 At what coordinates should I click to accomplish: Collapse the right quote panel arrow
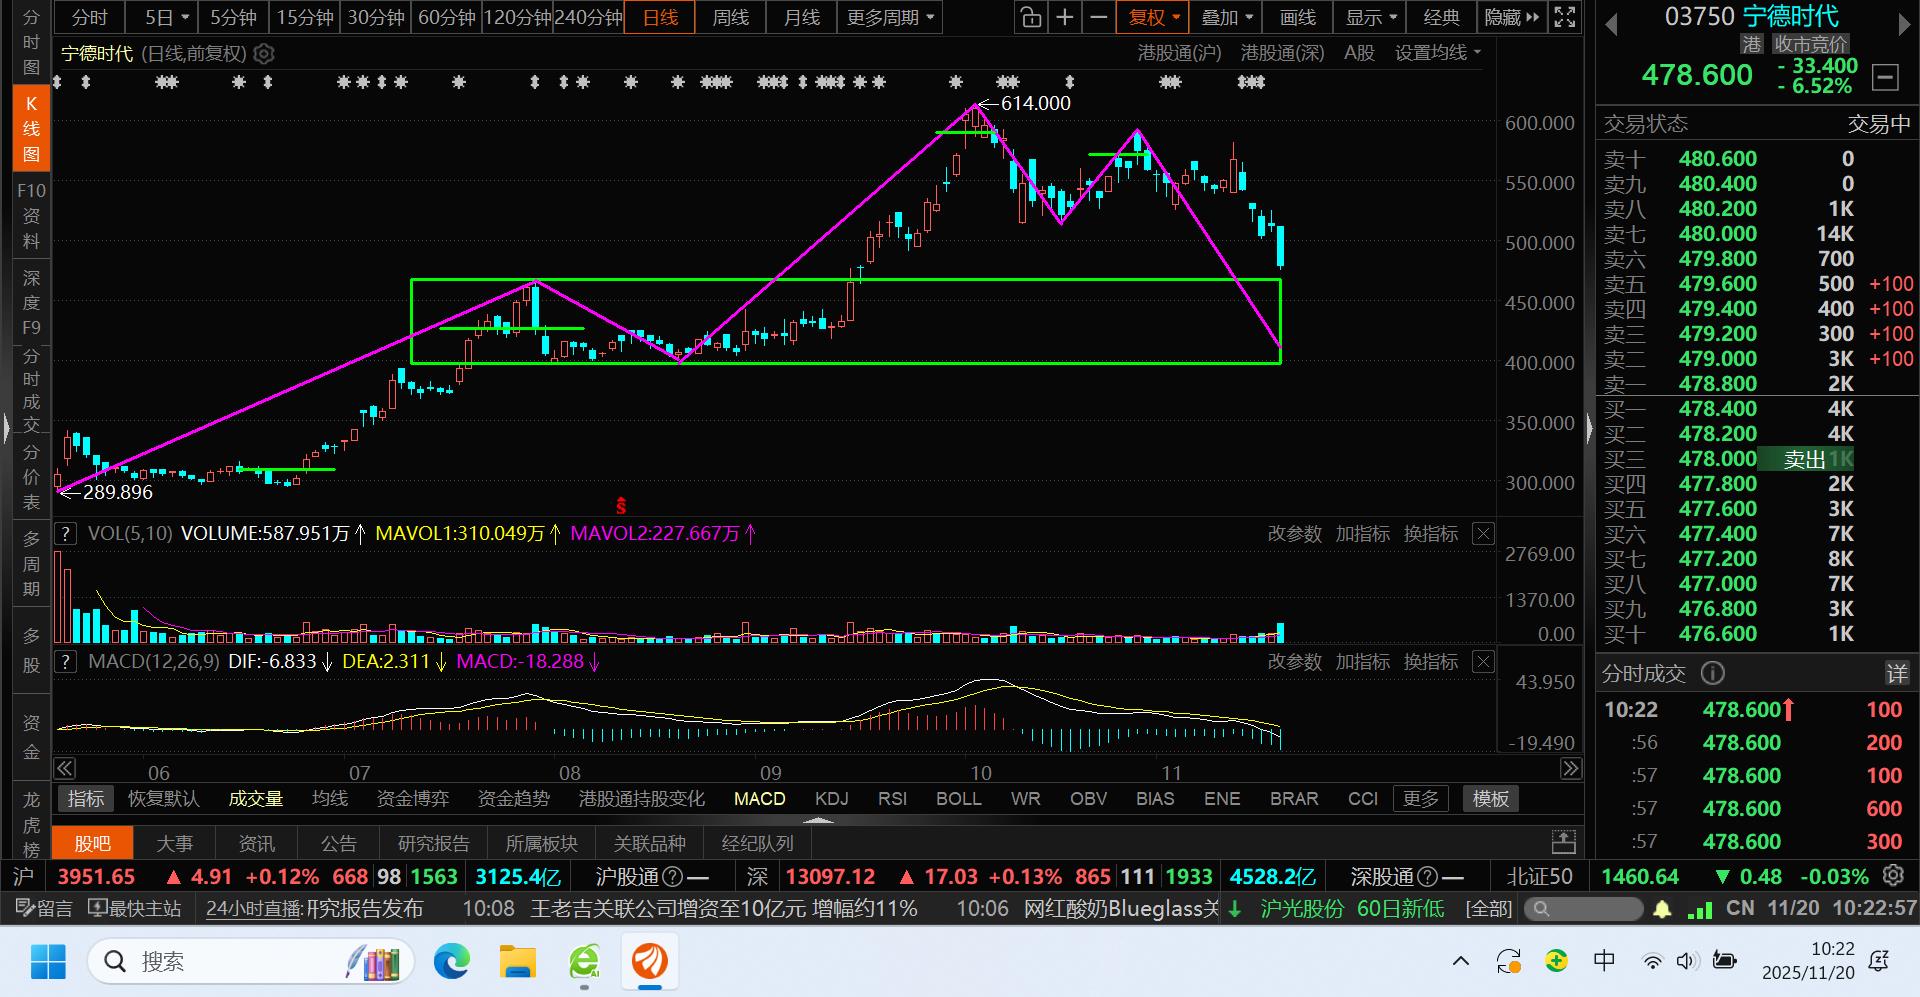point(1589,428)
